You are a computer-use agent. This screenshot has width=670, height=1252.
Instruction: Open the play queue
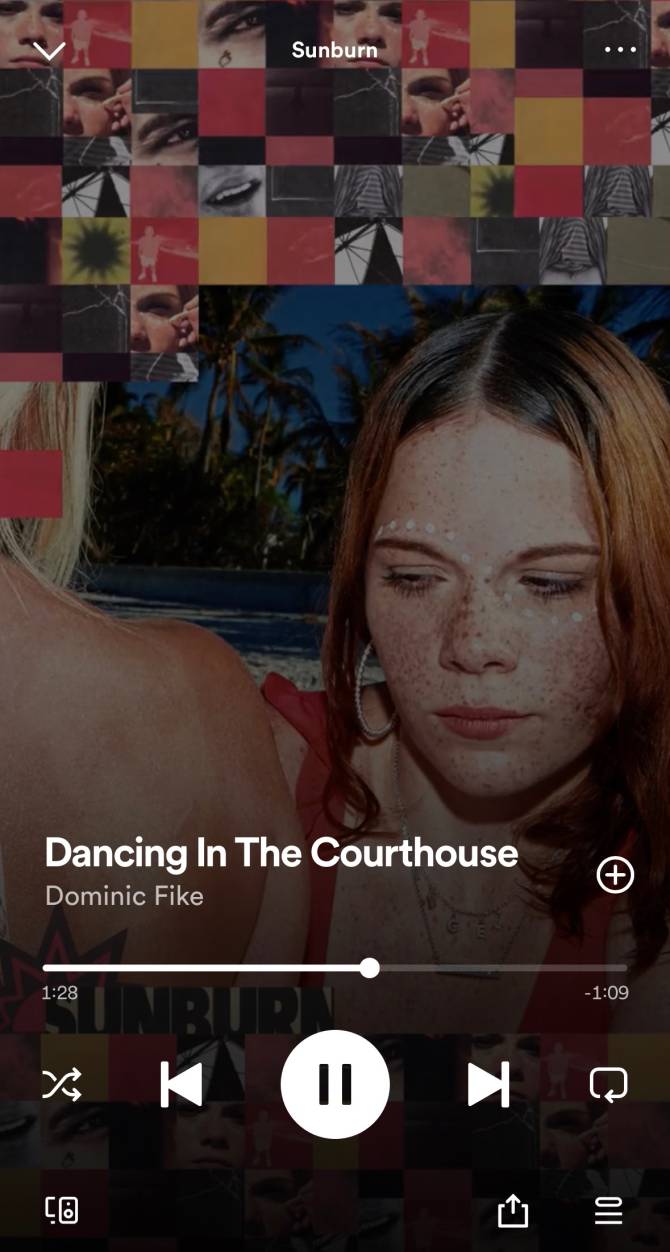tap(608, 1211)
